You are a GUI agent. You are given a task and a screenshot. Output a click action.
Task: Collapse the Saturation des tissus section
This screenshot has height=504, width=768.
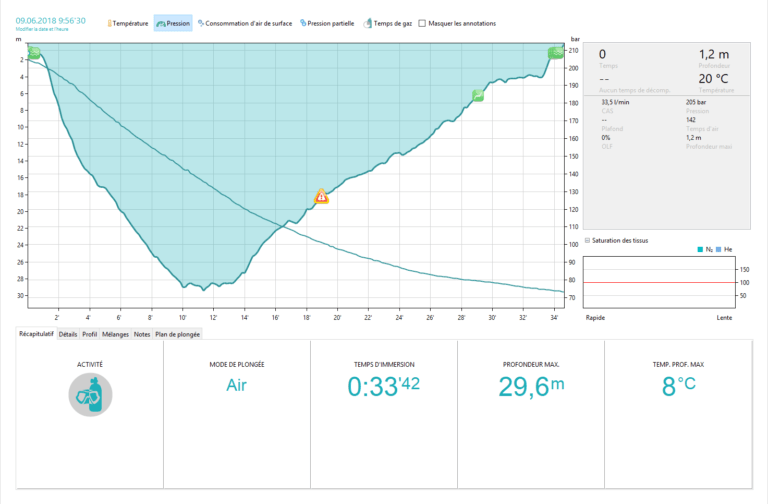click(x=587, y=240)
